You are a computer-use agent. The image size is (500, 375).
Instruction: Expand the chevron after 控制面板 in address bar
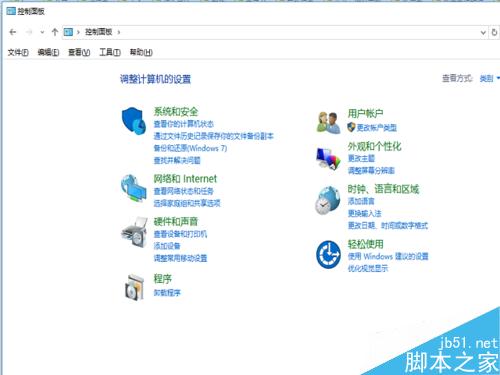(119, 32)
